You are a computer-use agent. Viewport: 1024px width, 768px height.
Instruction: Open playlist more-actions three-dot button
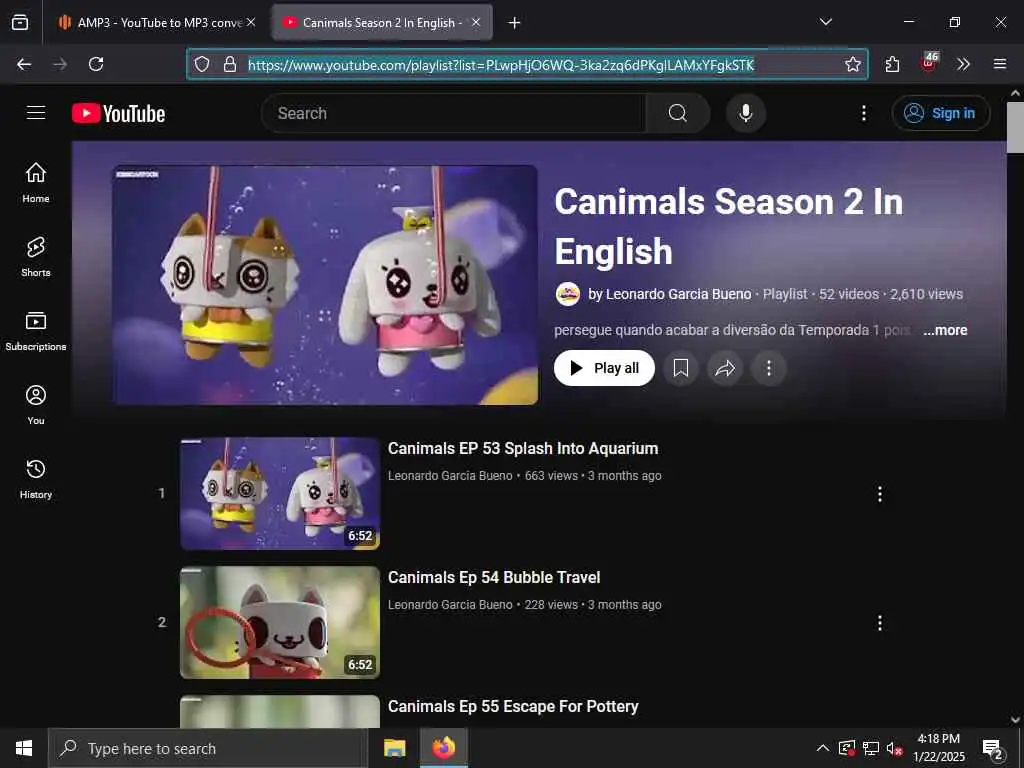[769, 368]
